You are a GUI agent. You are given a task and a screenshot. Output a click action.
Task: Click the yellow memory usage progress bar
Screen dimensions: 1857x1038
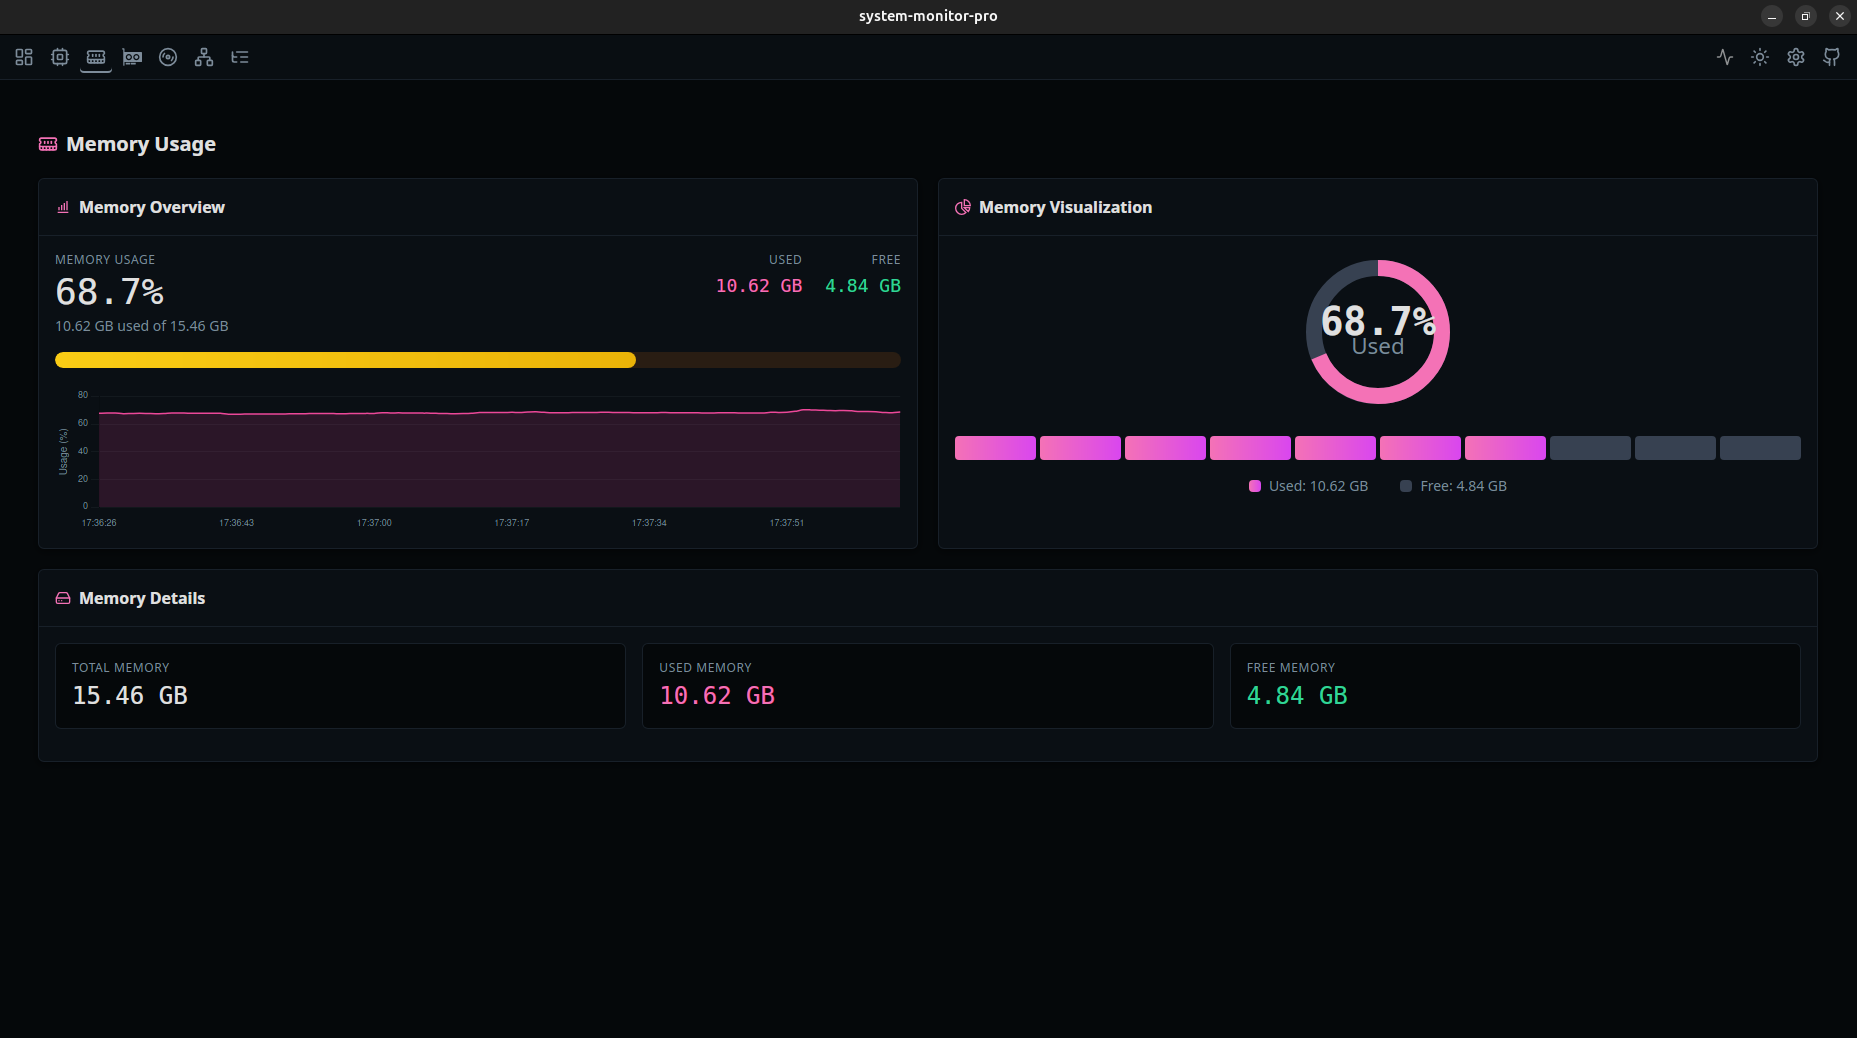tap(345, 360)
